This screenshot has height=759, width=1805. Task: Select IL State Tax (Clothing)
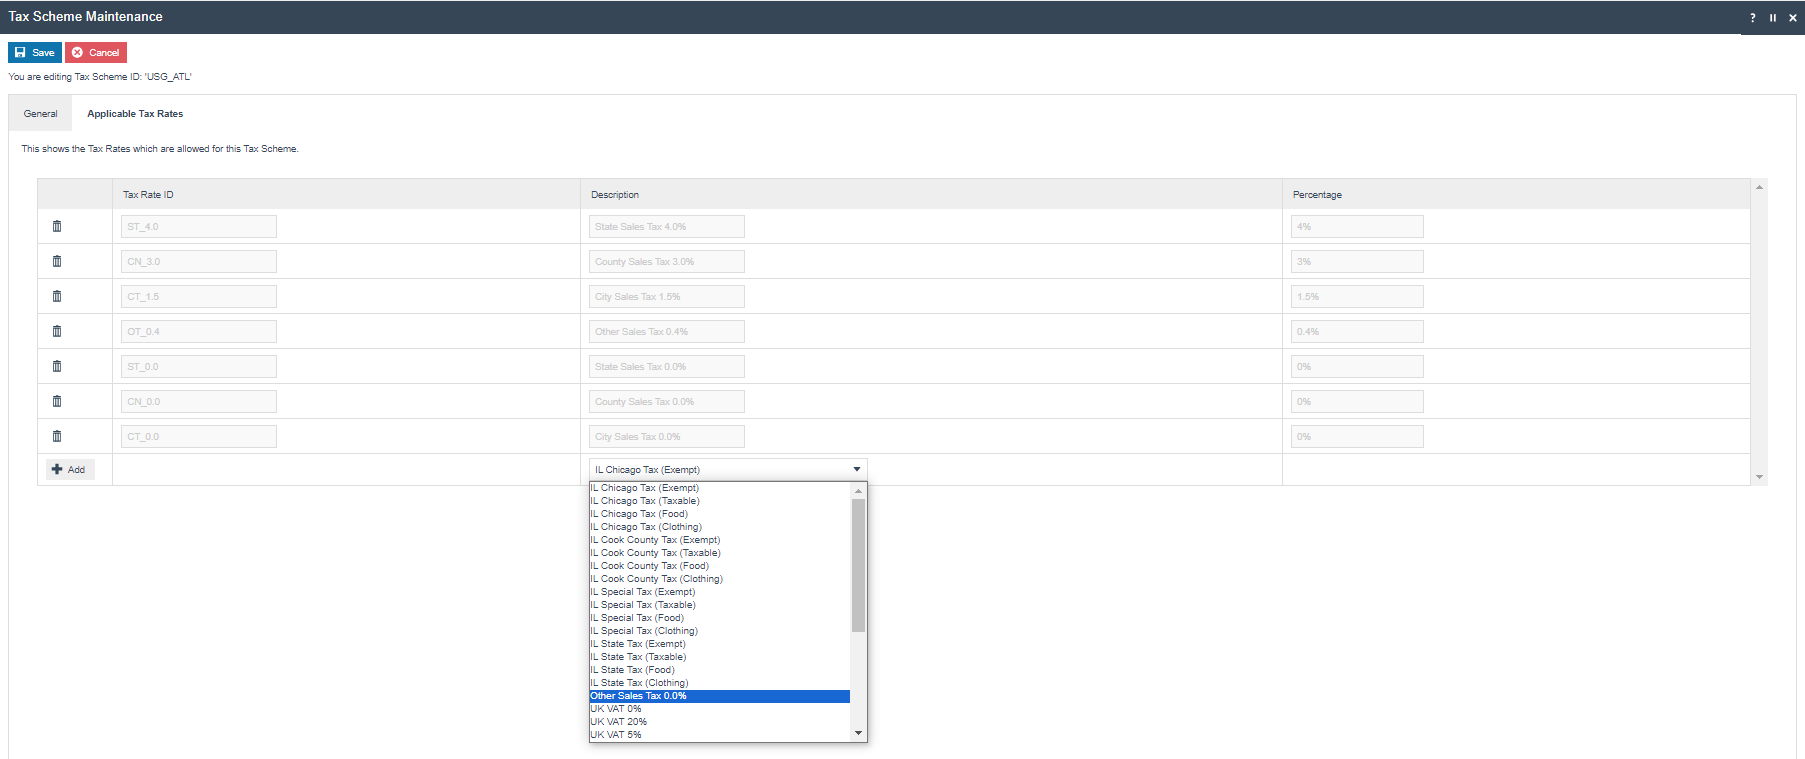tap(719, 683)
